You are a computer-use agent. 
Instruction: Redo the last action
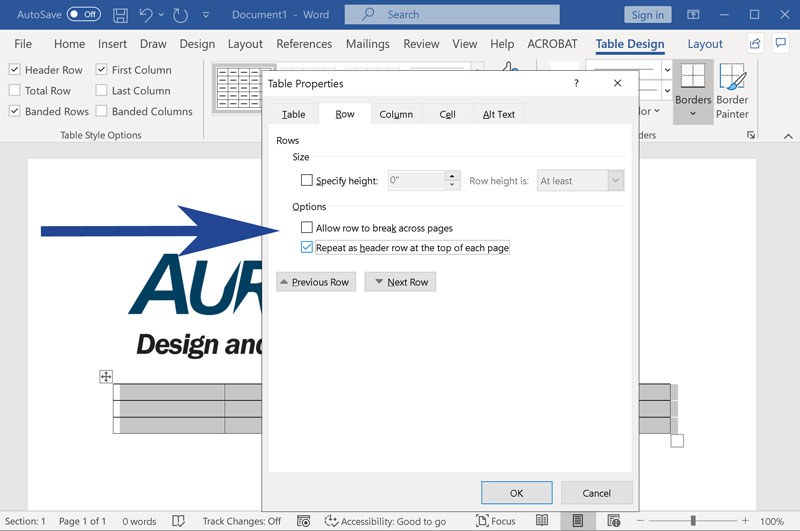tap(180, 15)
